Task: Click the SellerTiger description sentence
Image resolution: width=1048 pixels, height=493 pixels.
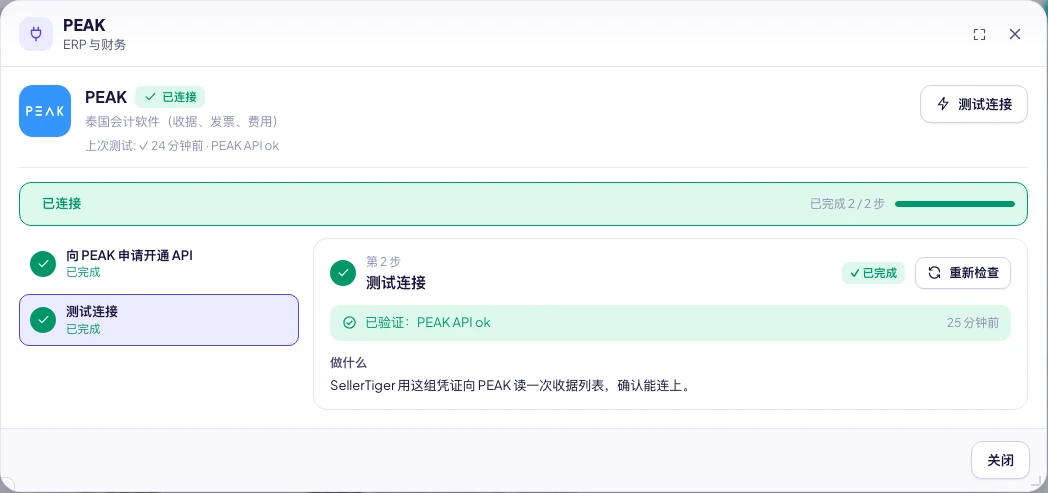Action: (510, 385)
